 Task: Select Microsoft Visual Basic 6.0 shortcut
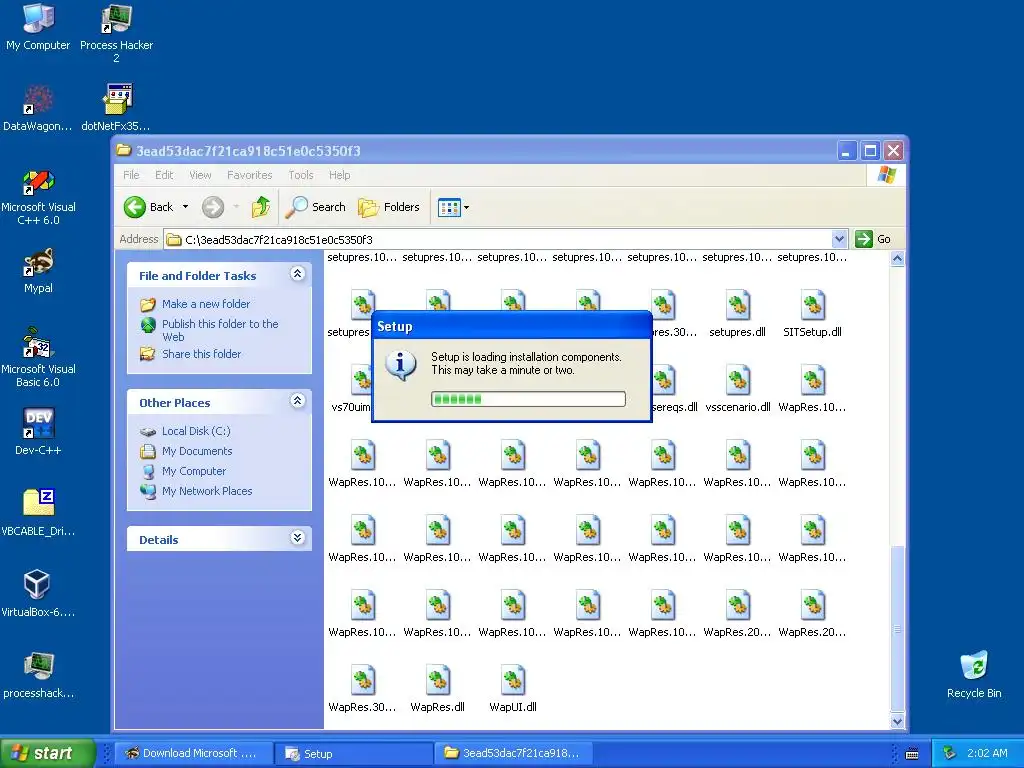(38, 358)
